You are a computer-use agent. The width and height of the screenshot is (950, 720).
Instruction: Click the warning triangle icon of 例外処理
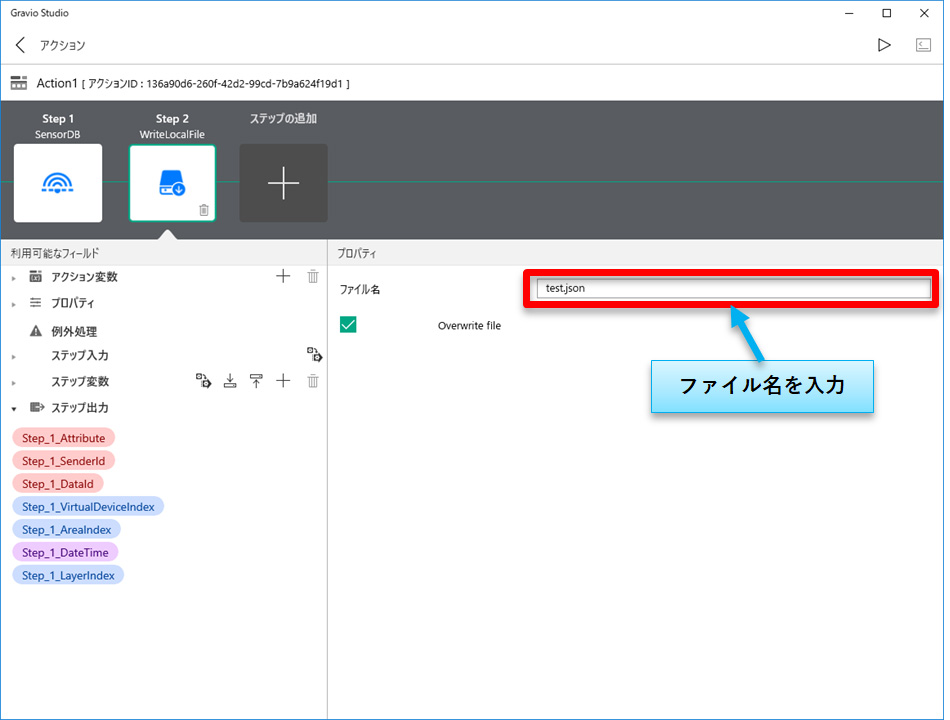(x=36, y=331)
